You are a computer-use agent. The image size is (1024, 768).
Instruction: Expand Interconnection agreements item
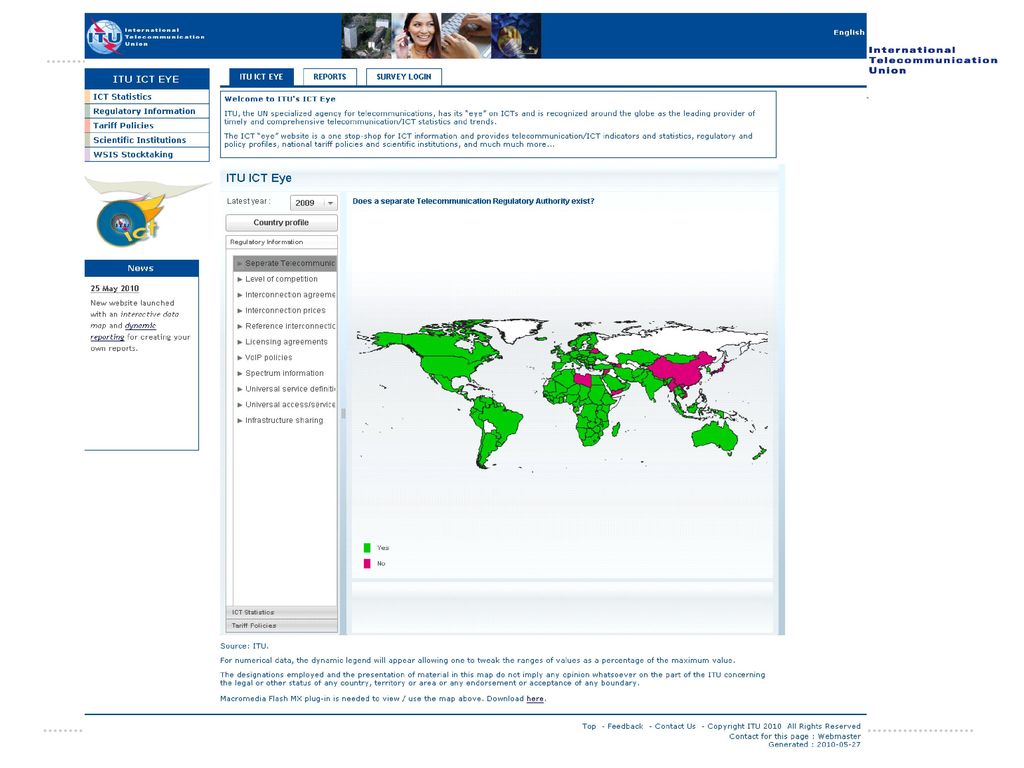(286, 295)
